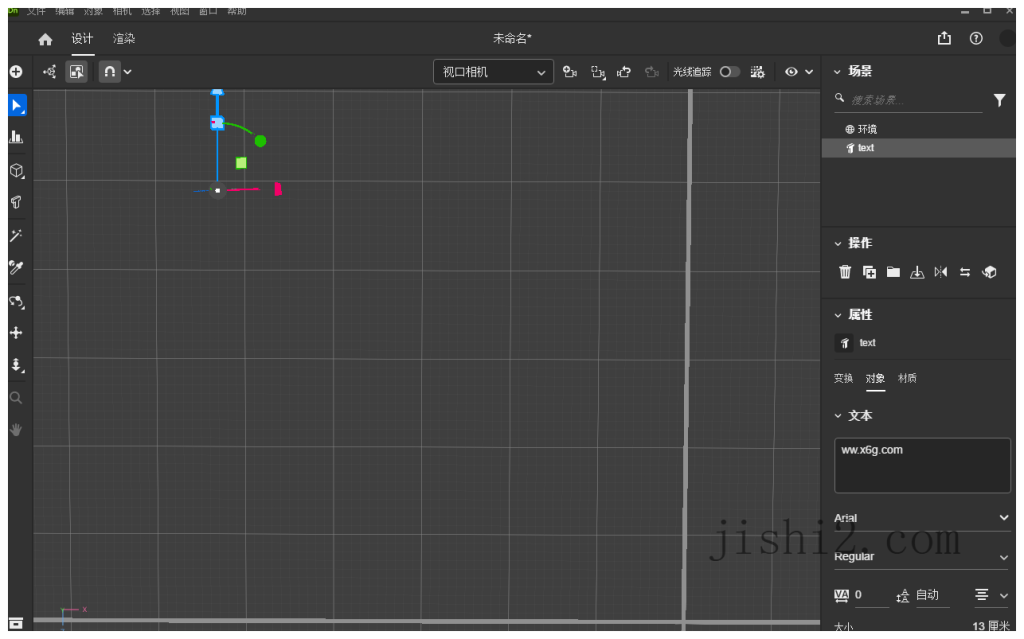Click the duplicate icon
Image resolution: width=1024 pixels, height=639 pixels.
(x=869, y=272)
